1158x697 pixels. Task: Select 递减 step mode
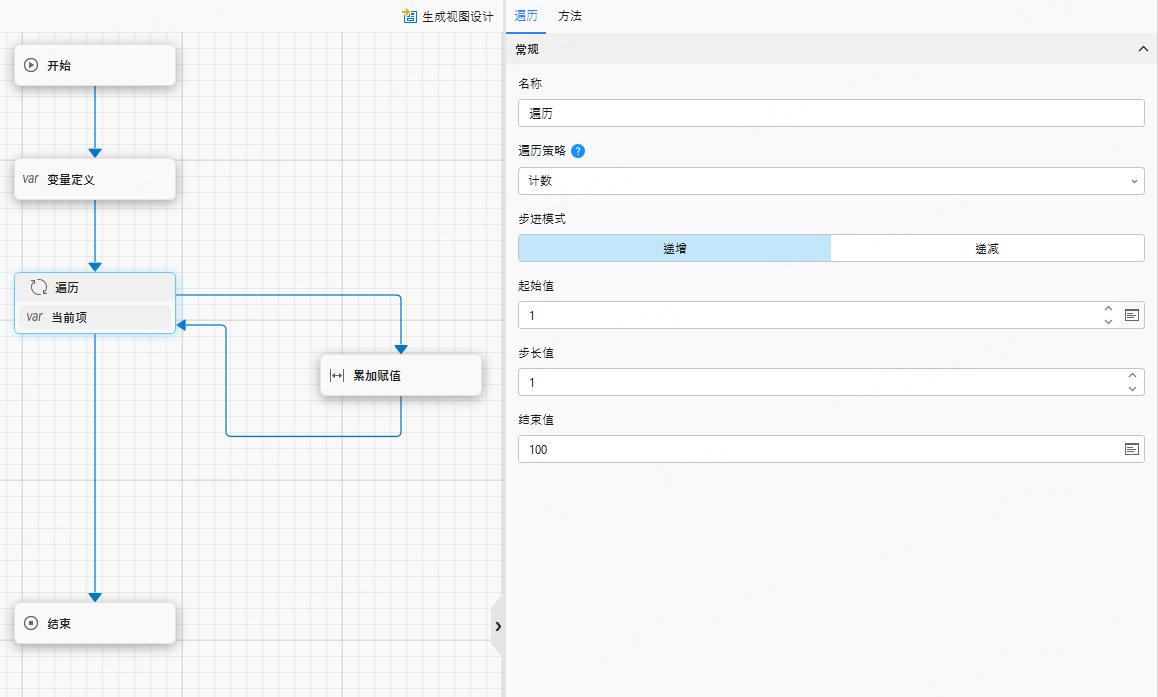pos(987,248)
